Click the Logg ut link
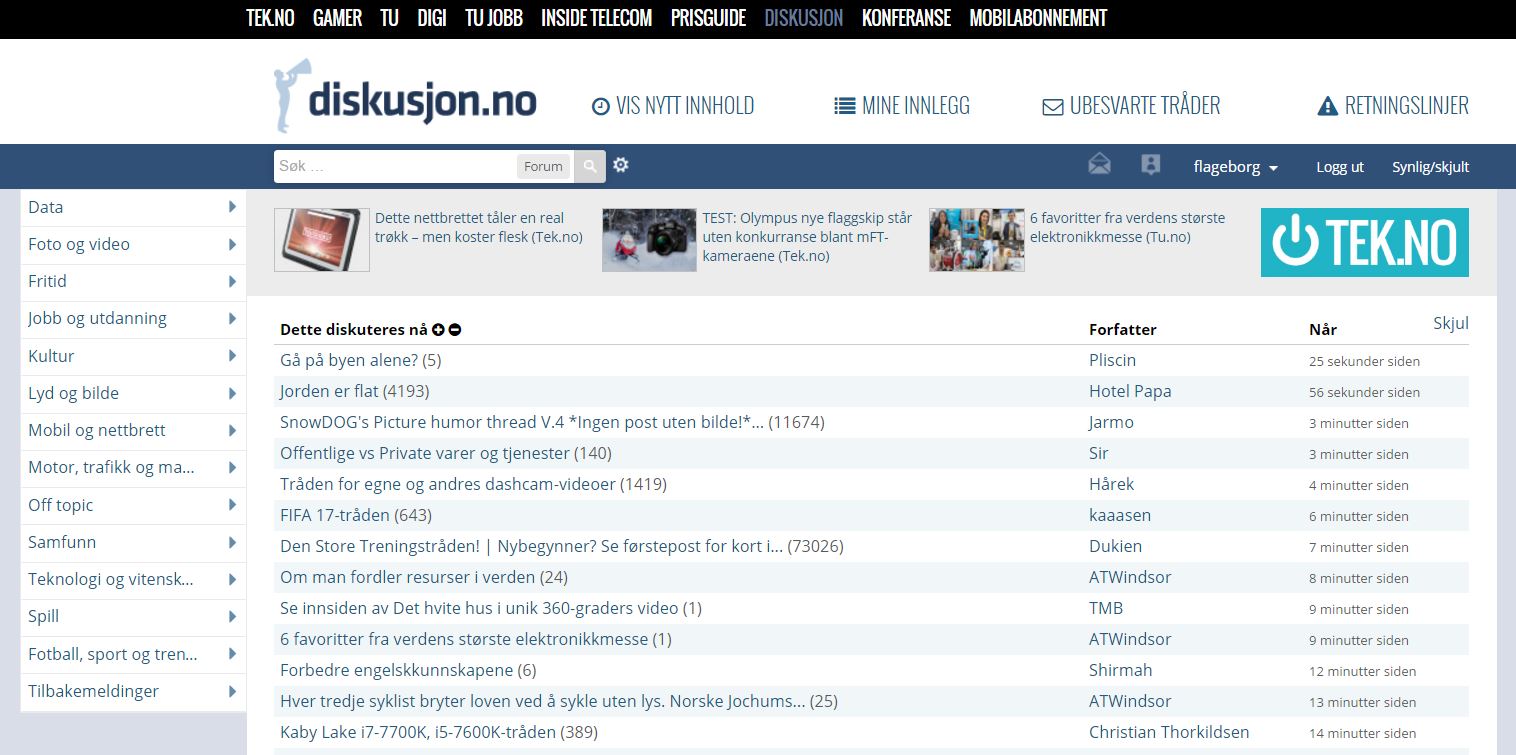 [1340, 167]
